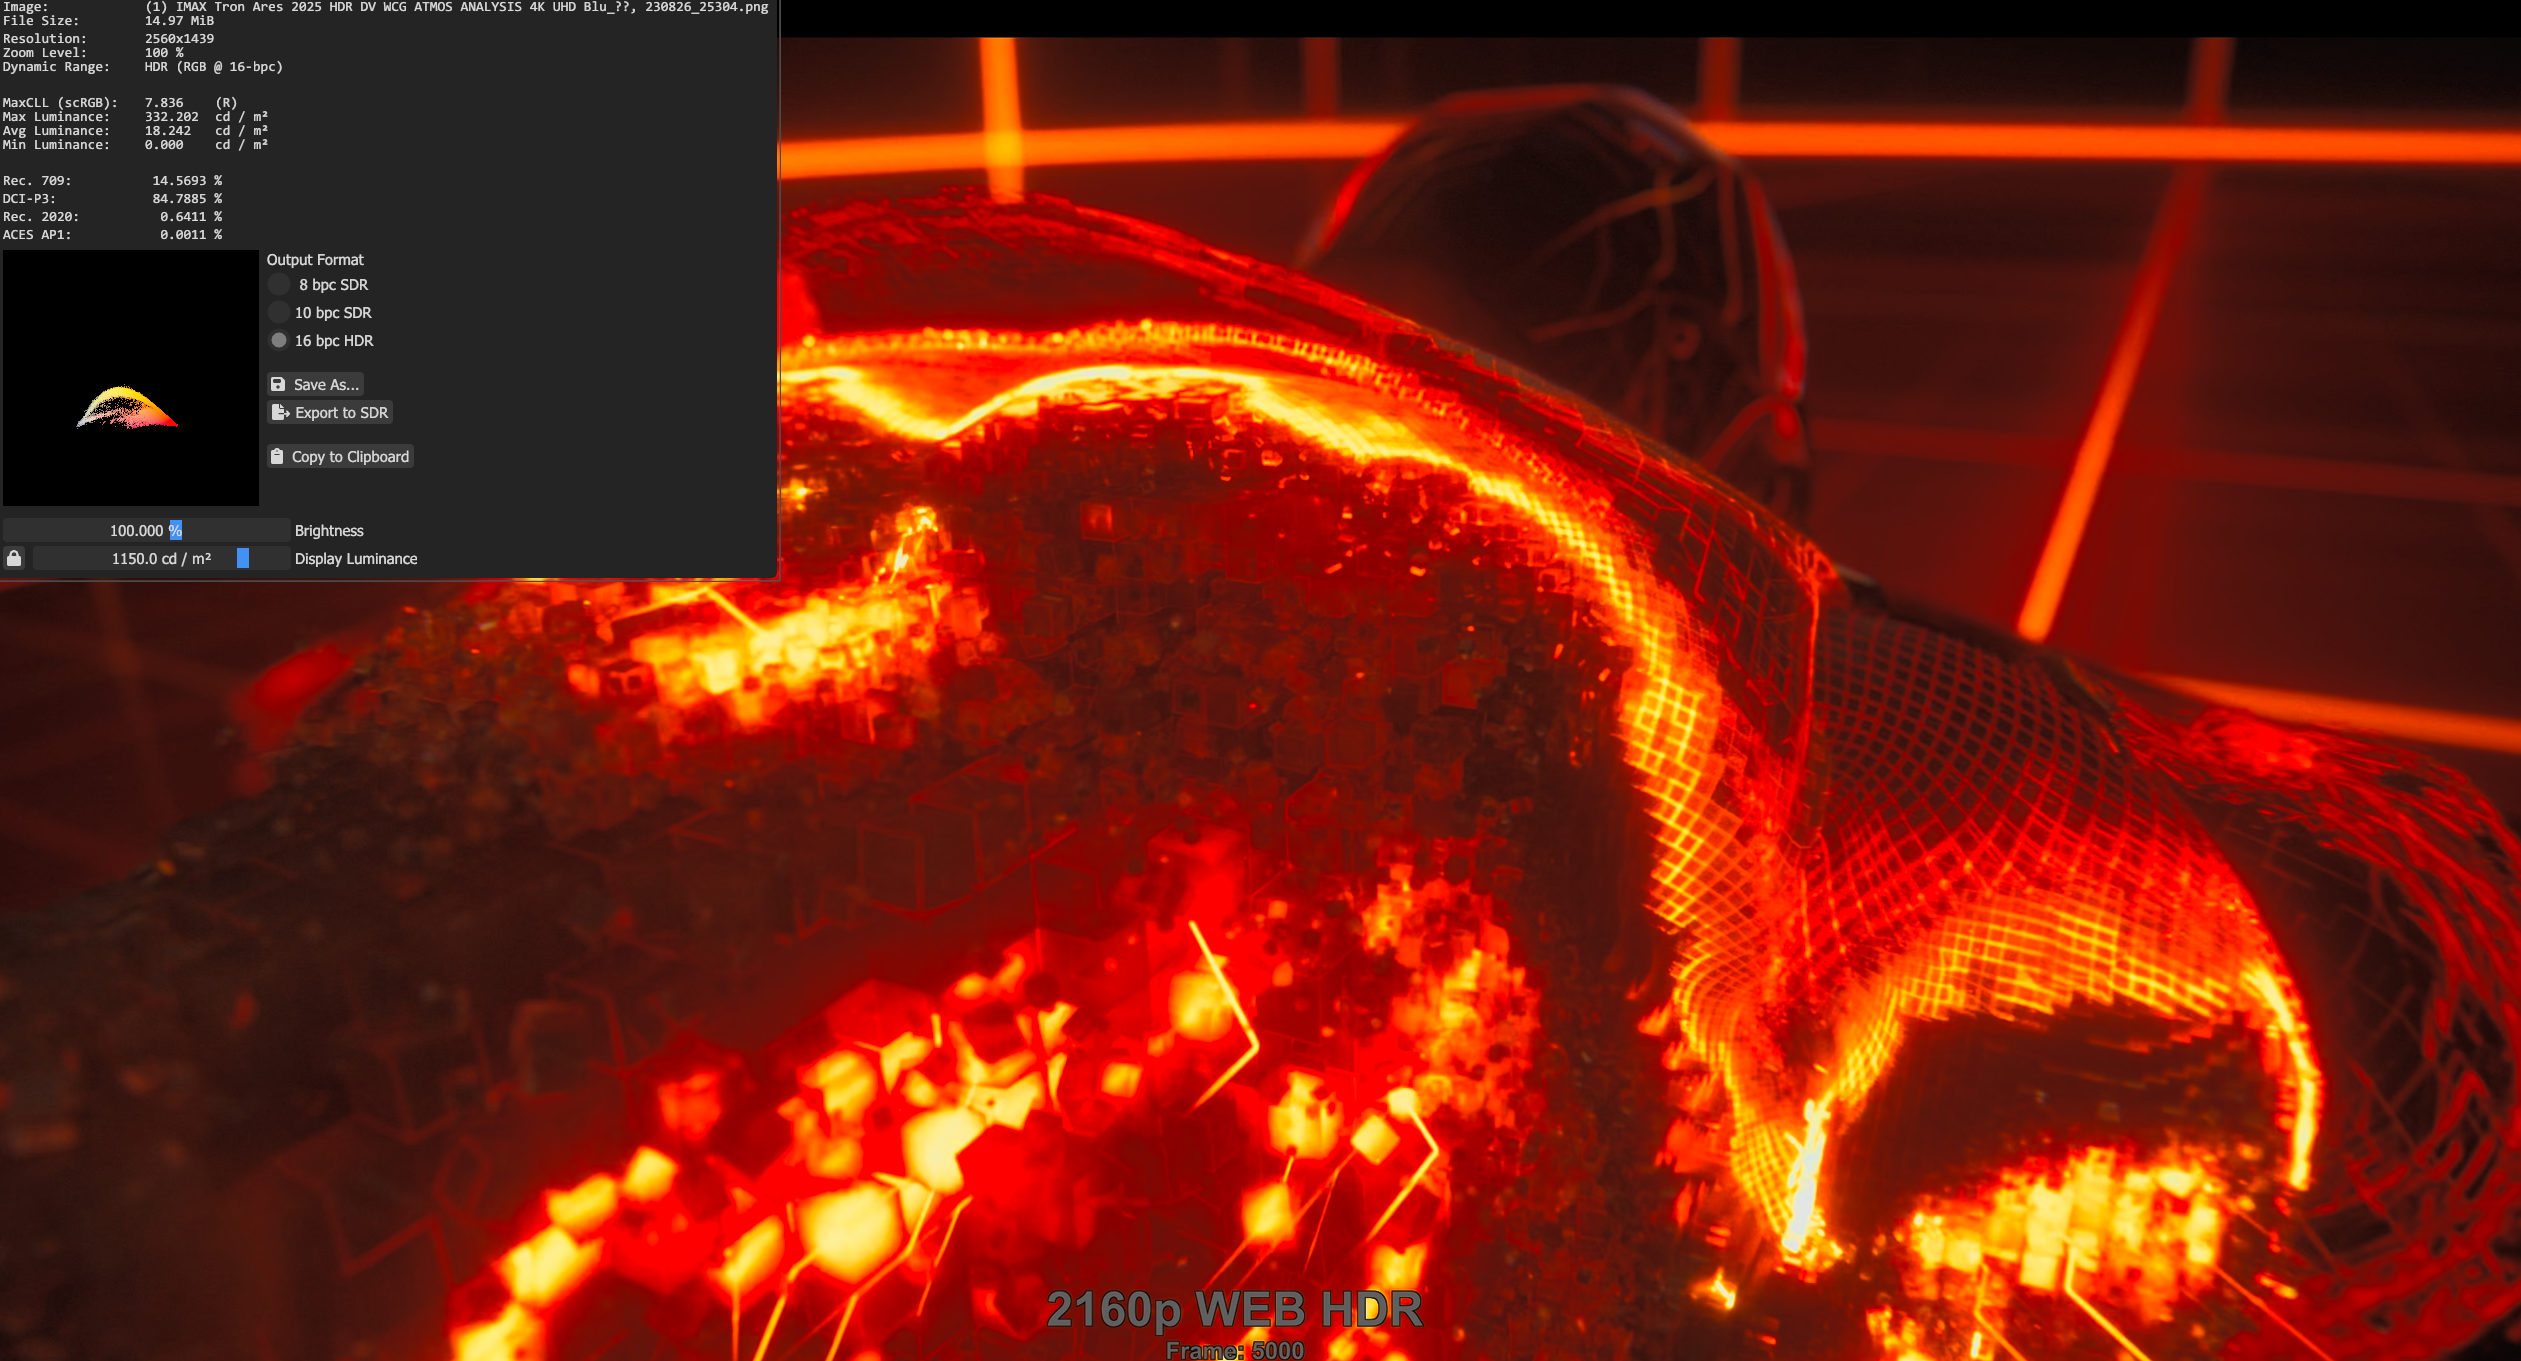Click the Max Luminance value 332.202
Image resolution: width=2521 pixels, height=1361 pixels.
172,117
